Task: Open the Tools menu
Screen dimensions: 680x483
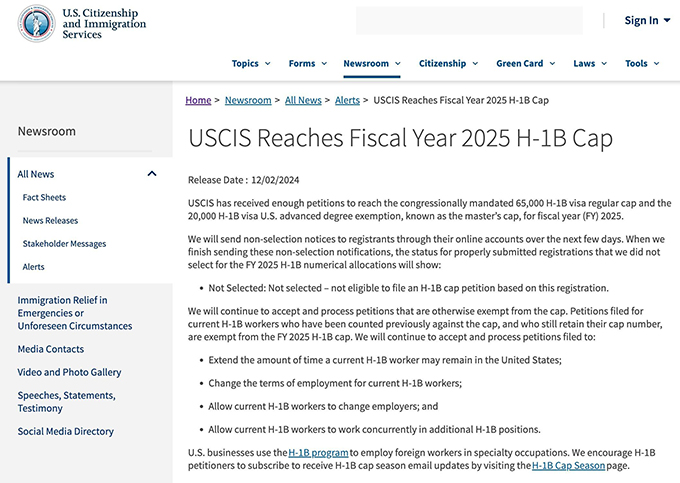Action: pos(642,63)
